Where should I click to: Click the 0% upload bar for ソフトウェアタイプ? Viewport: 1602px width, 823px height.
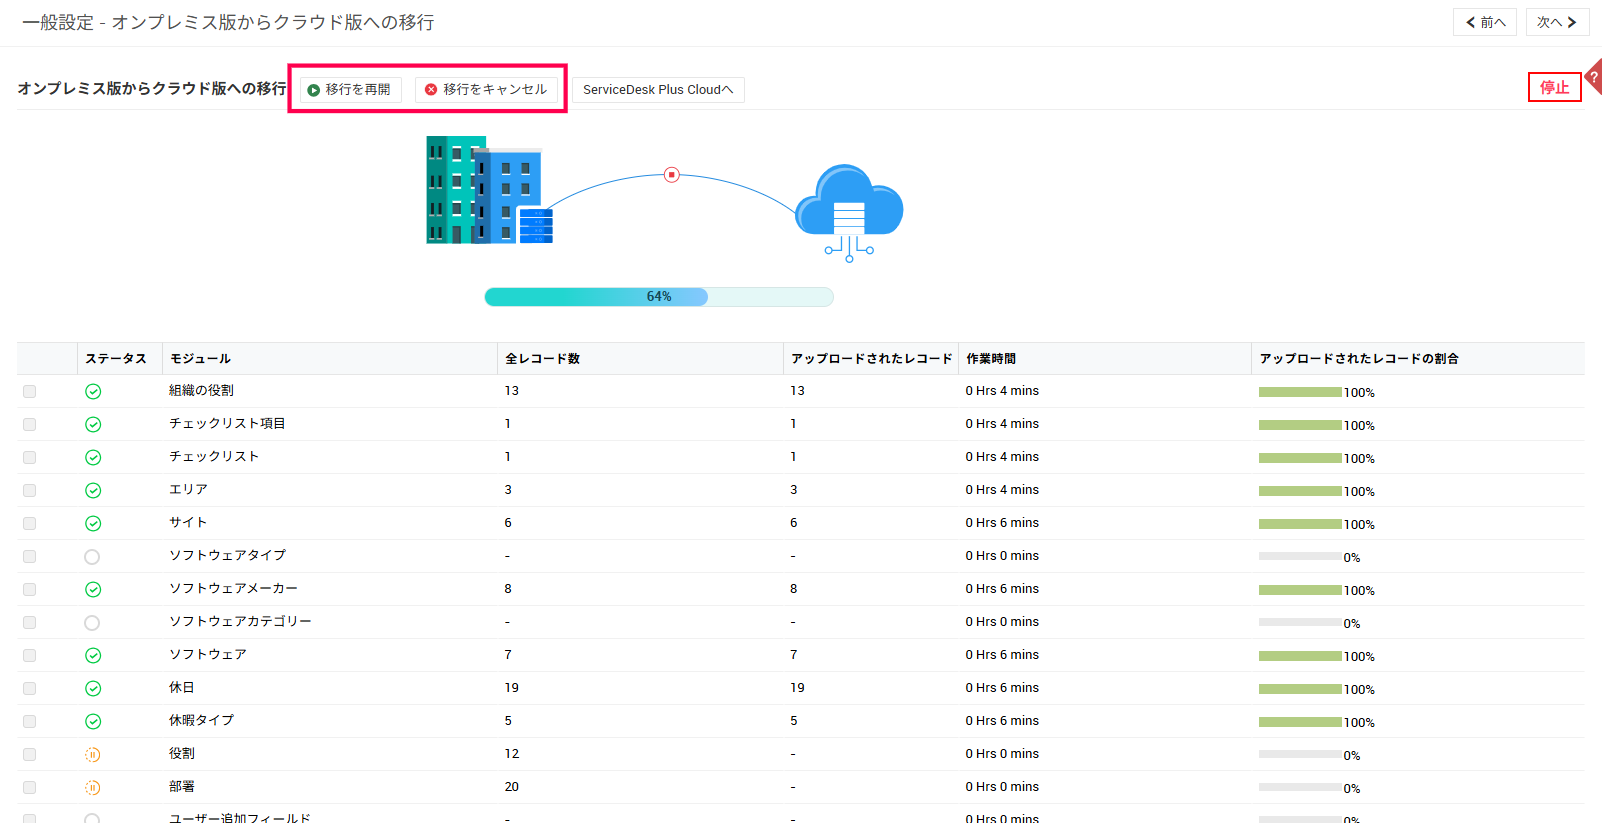coord(1300,557)
